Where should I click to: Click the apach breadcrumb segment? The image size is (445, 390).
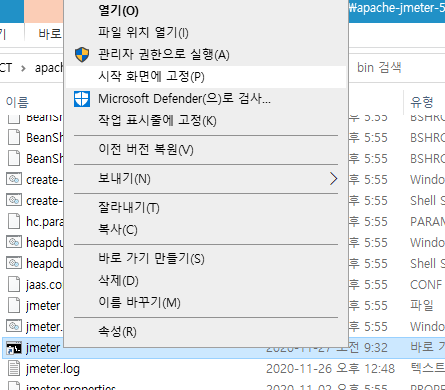click(49, 68)
